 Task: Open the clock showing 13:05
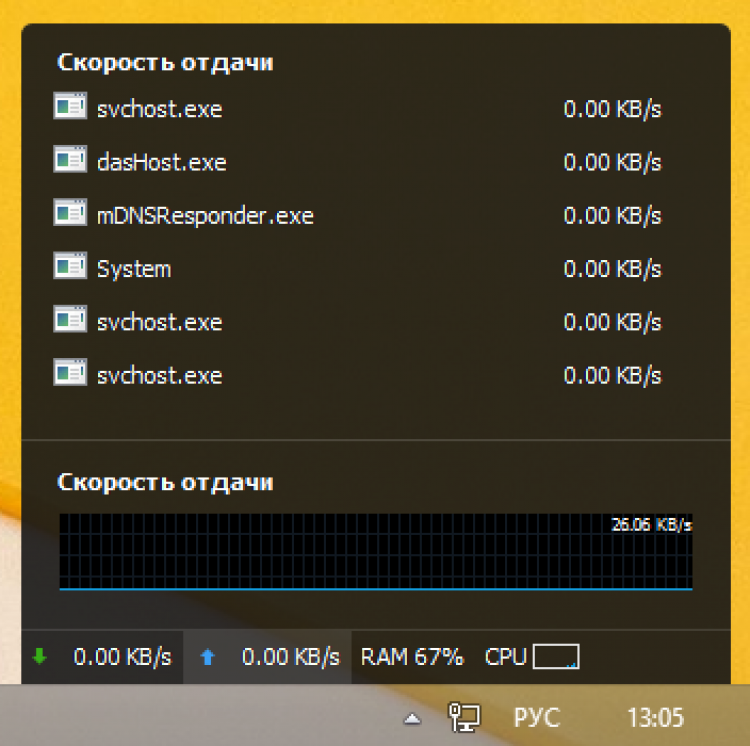coord(655,717)
